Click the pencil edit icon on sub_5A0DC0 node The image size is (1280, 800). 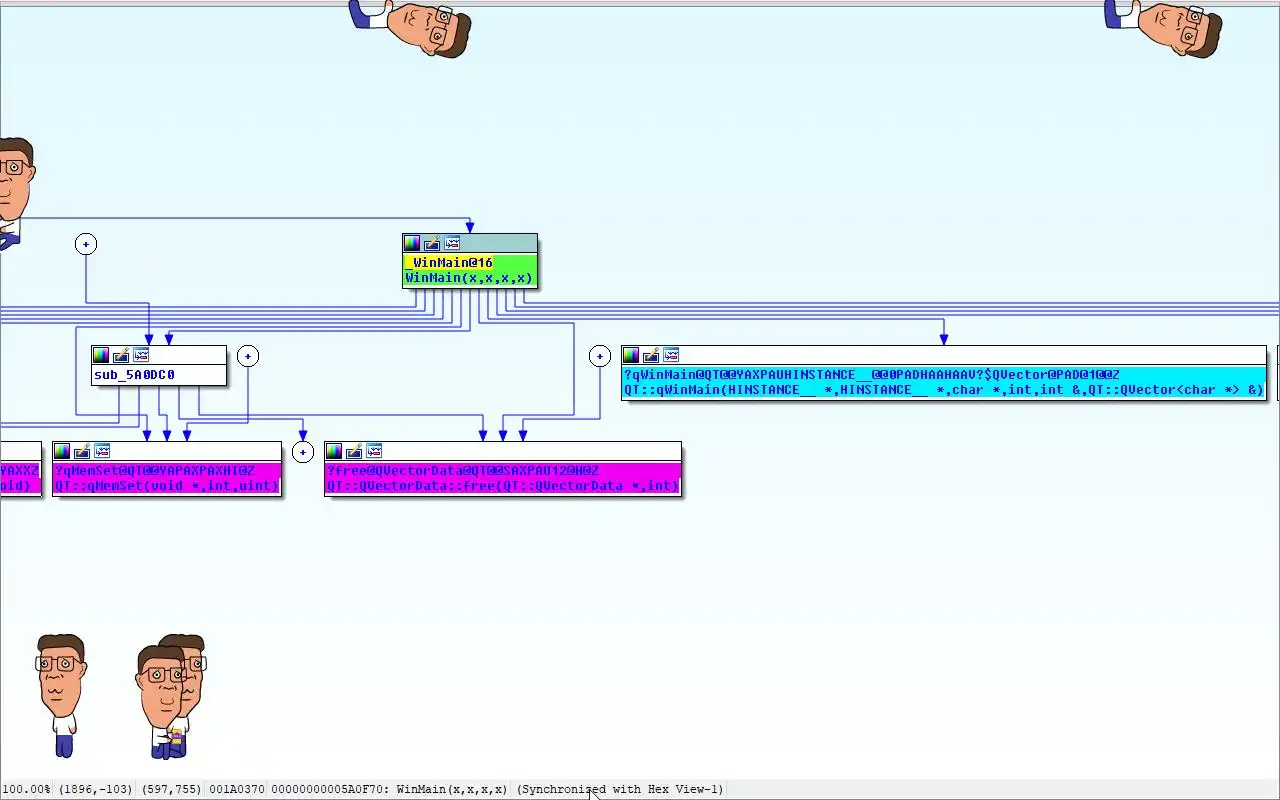pyautogui.click(x=121, y=355)
